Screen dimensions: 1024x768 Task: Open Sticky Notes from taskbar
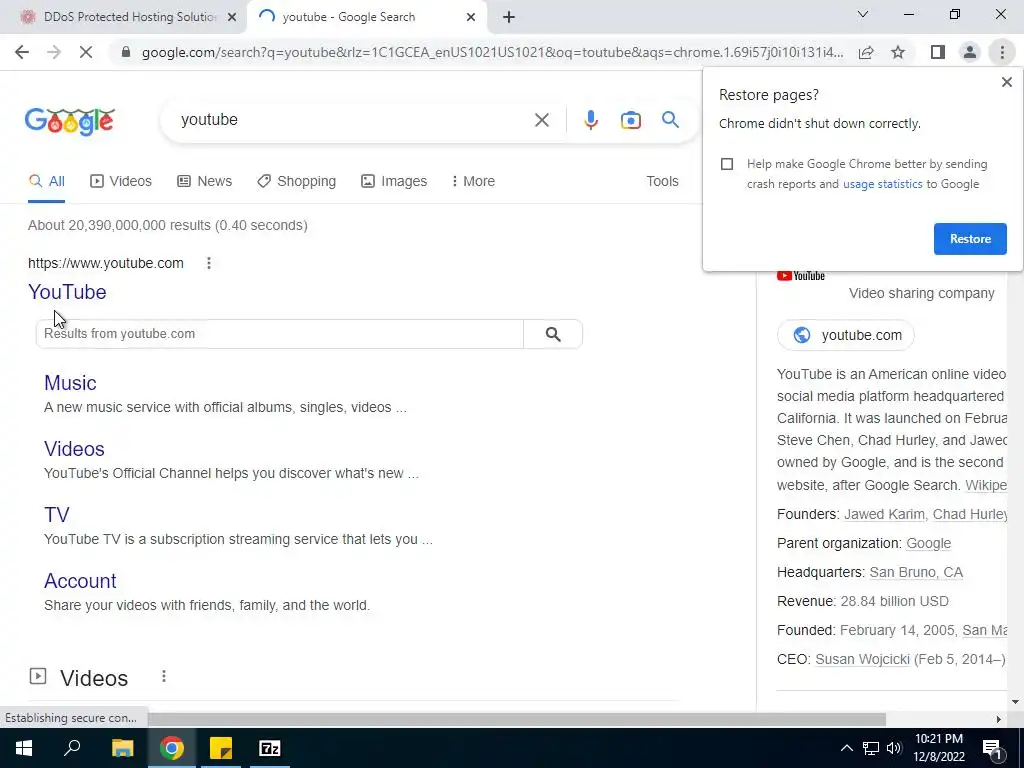coord(221,748)
